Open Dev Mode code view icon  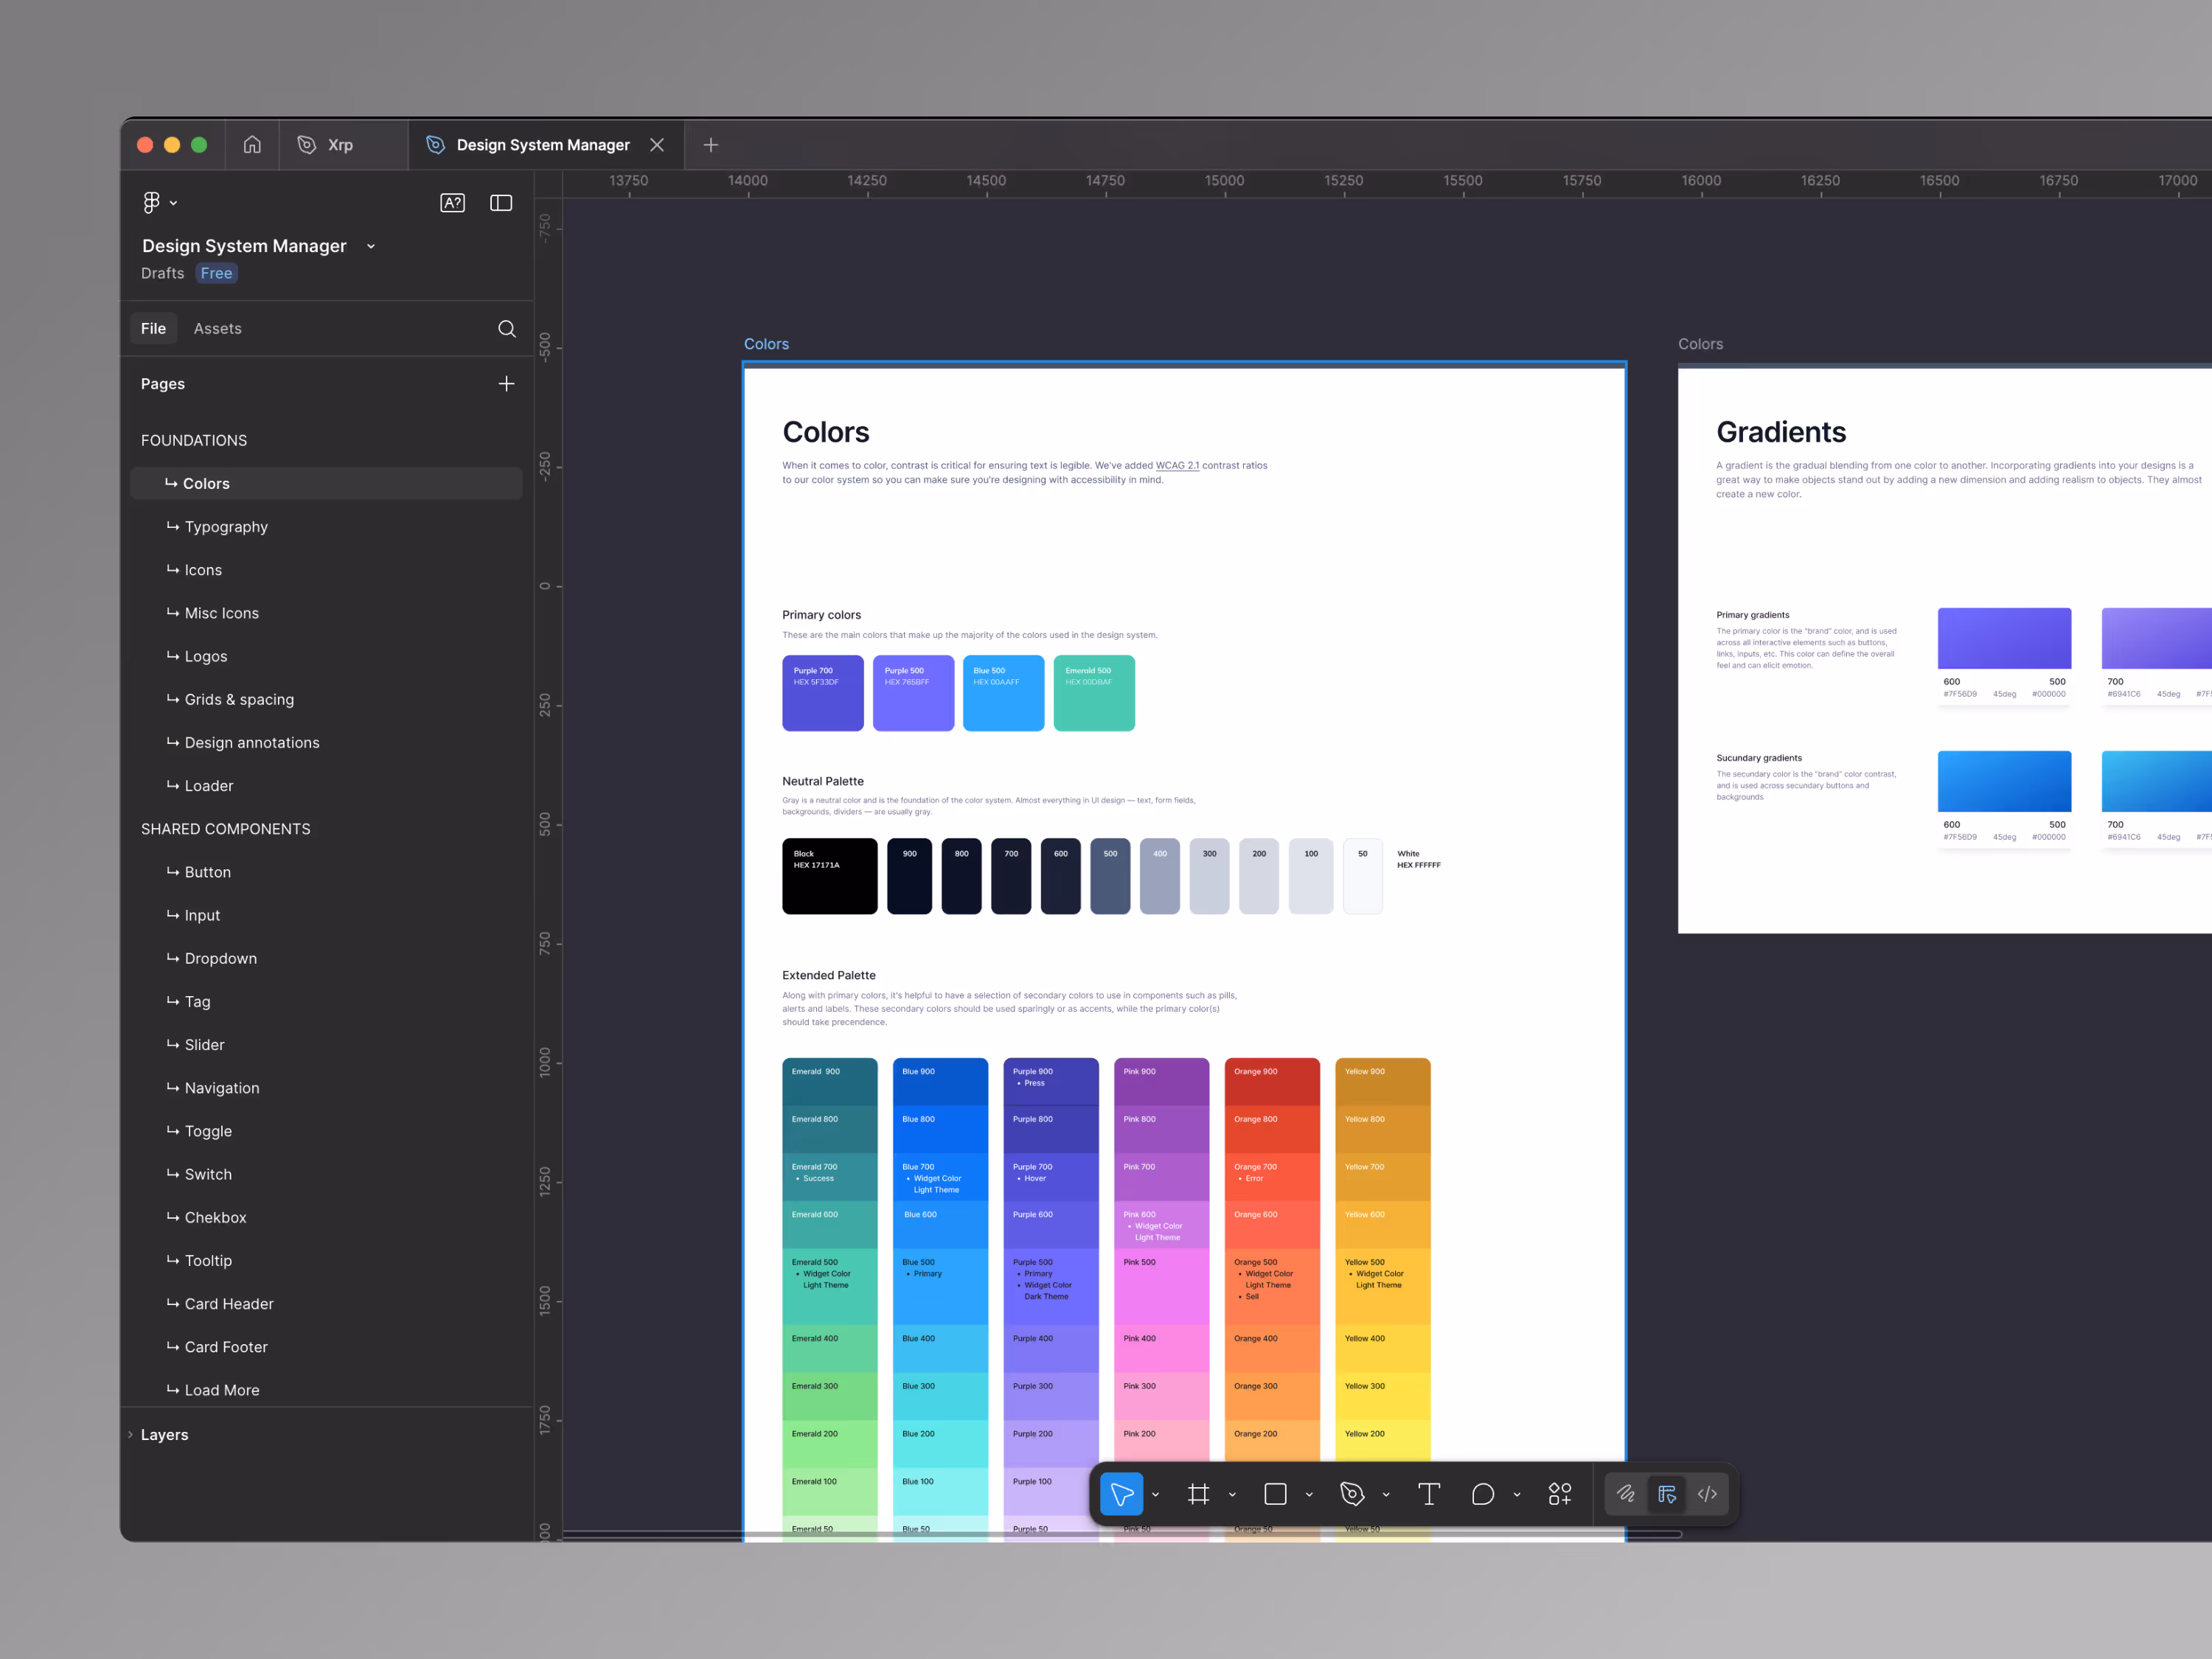[x=1707, y=1494]
